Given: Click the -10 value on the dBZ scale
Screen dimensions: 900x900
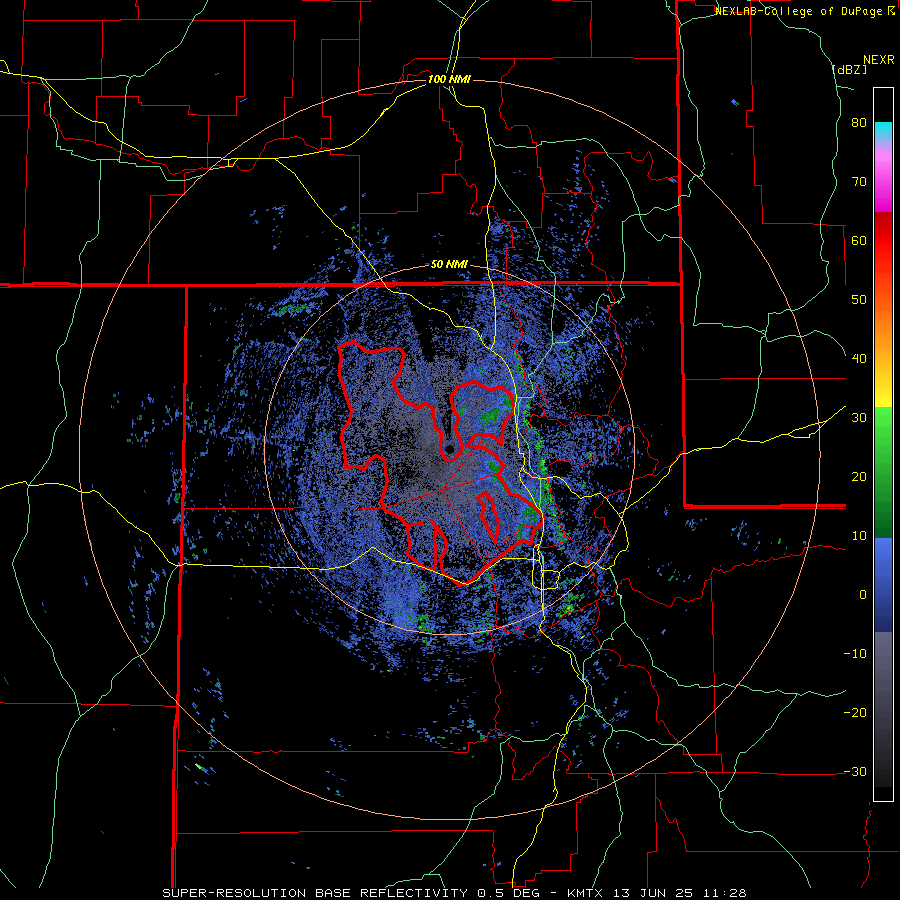Looking at the screenshot, I should tap(855, 654).
